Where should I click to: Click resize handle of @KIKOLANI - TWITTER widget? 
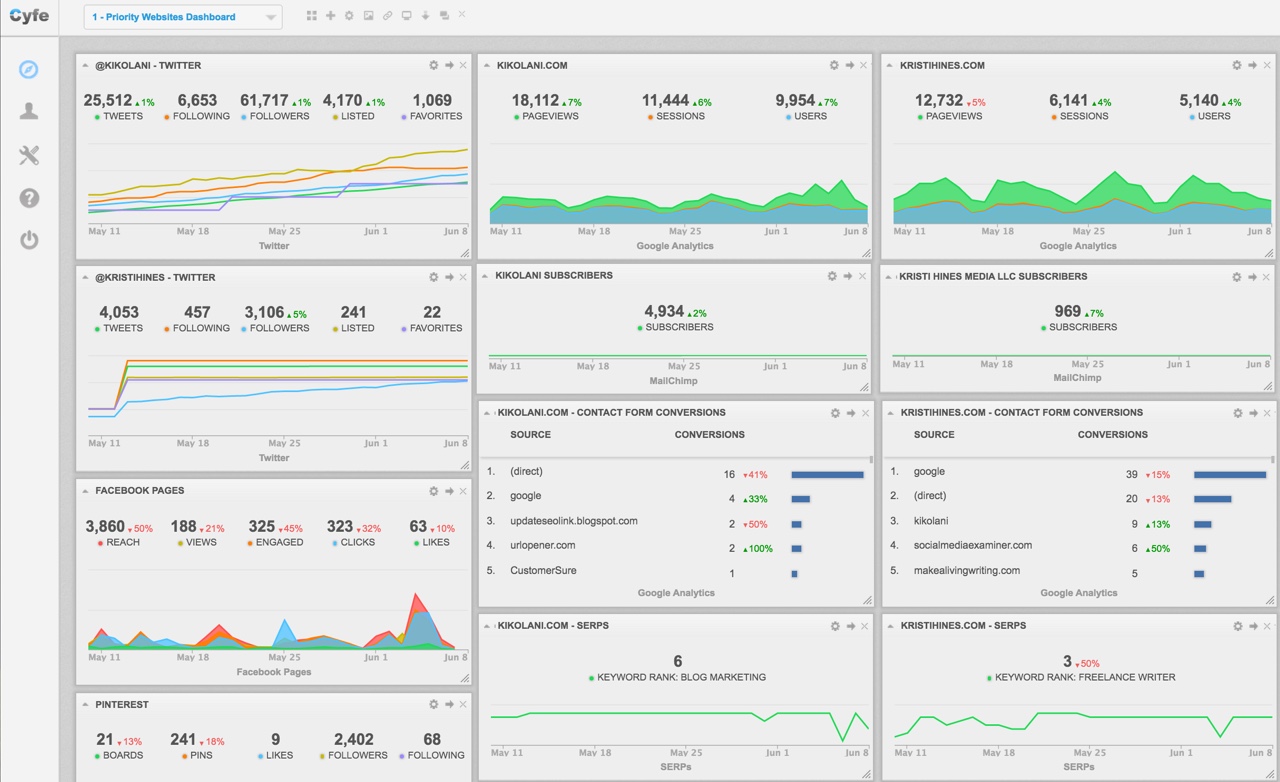465,254
